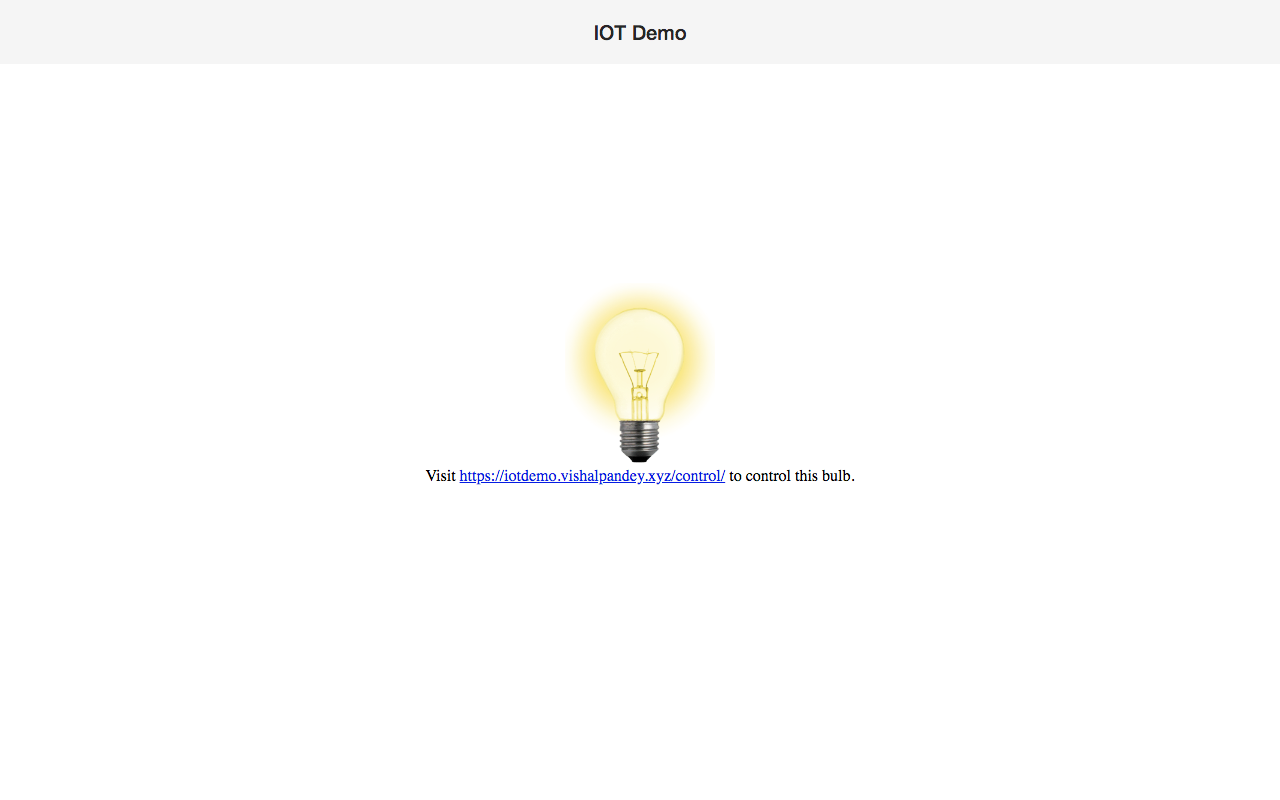Click the word "to" right after the link
Image resolution: width=1280 pixels, height=800 pixels.
[x=735, y=476]
